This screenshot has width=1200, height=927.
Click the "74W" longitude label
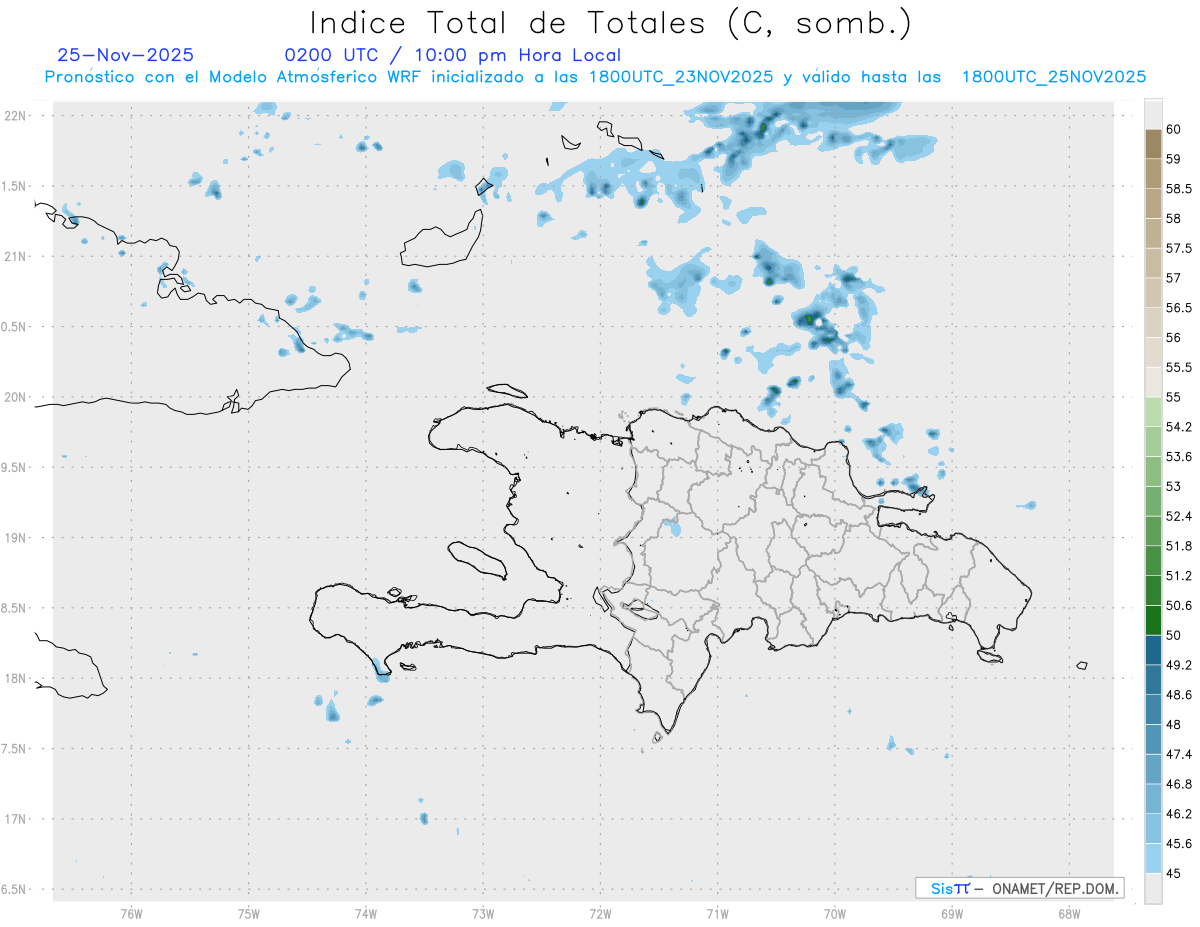pos(365,913)
